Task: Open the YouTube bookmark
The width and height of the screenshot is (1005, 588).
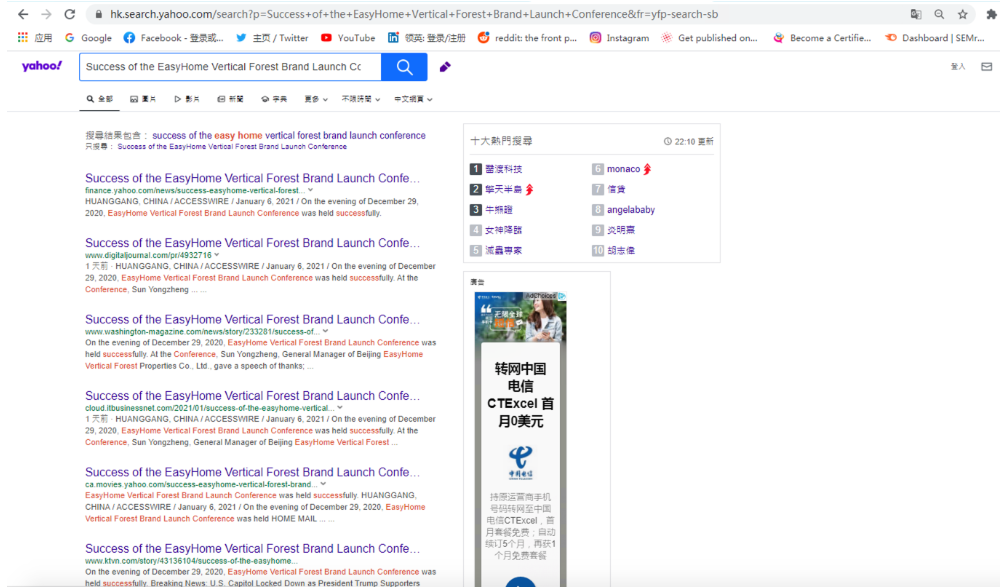Action: coord(348,38)
